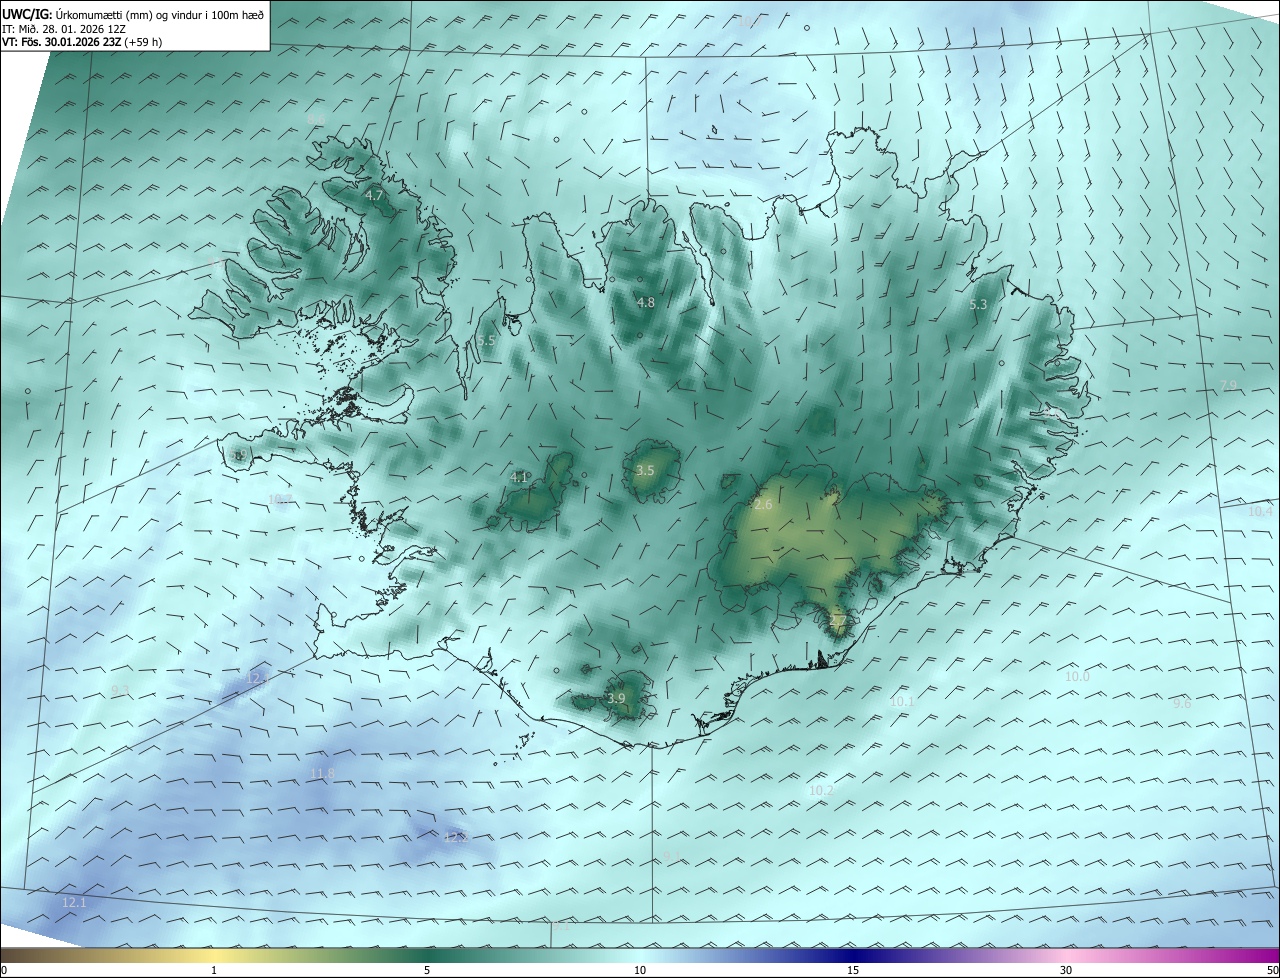This screenshot has height=978, width=1280.
Task: Click the 3.9 value on Mýrdalsjökull glacier
Action: 616,698
